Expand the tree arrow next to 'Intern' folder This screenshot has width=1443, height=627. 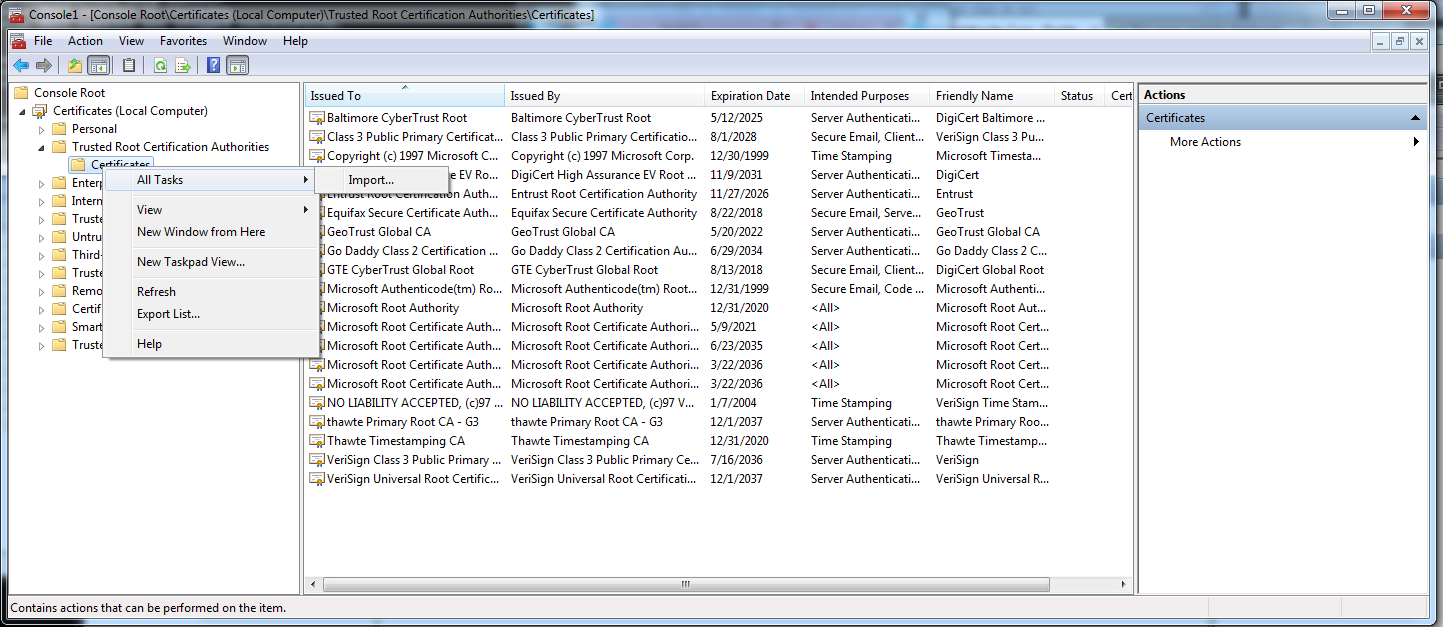42,201
